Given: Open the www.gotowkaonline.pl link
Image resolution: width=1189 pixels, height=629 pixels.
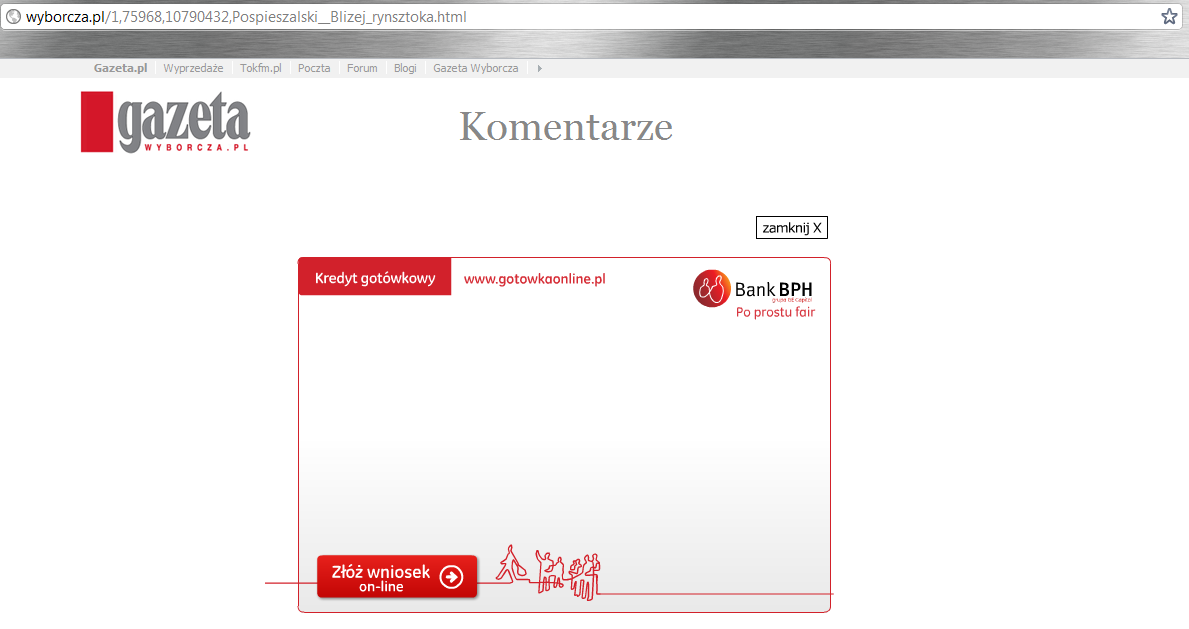Looking at the screenshot, I should coord(534,279).
